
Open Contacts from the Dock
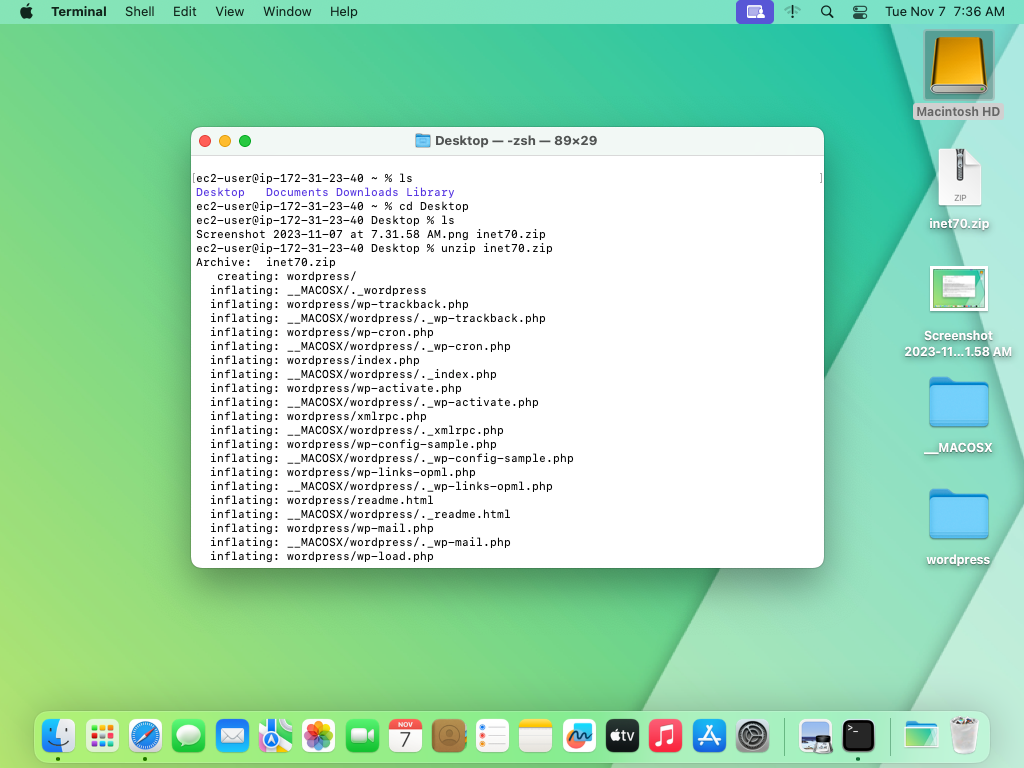point(449,736)
